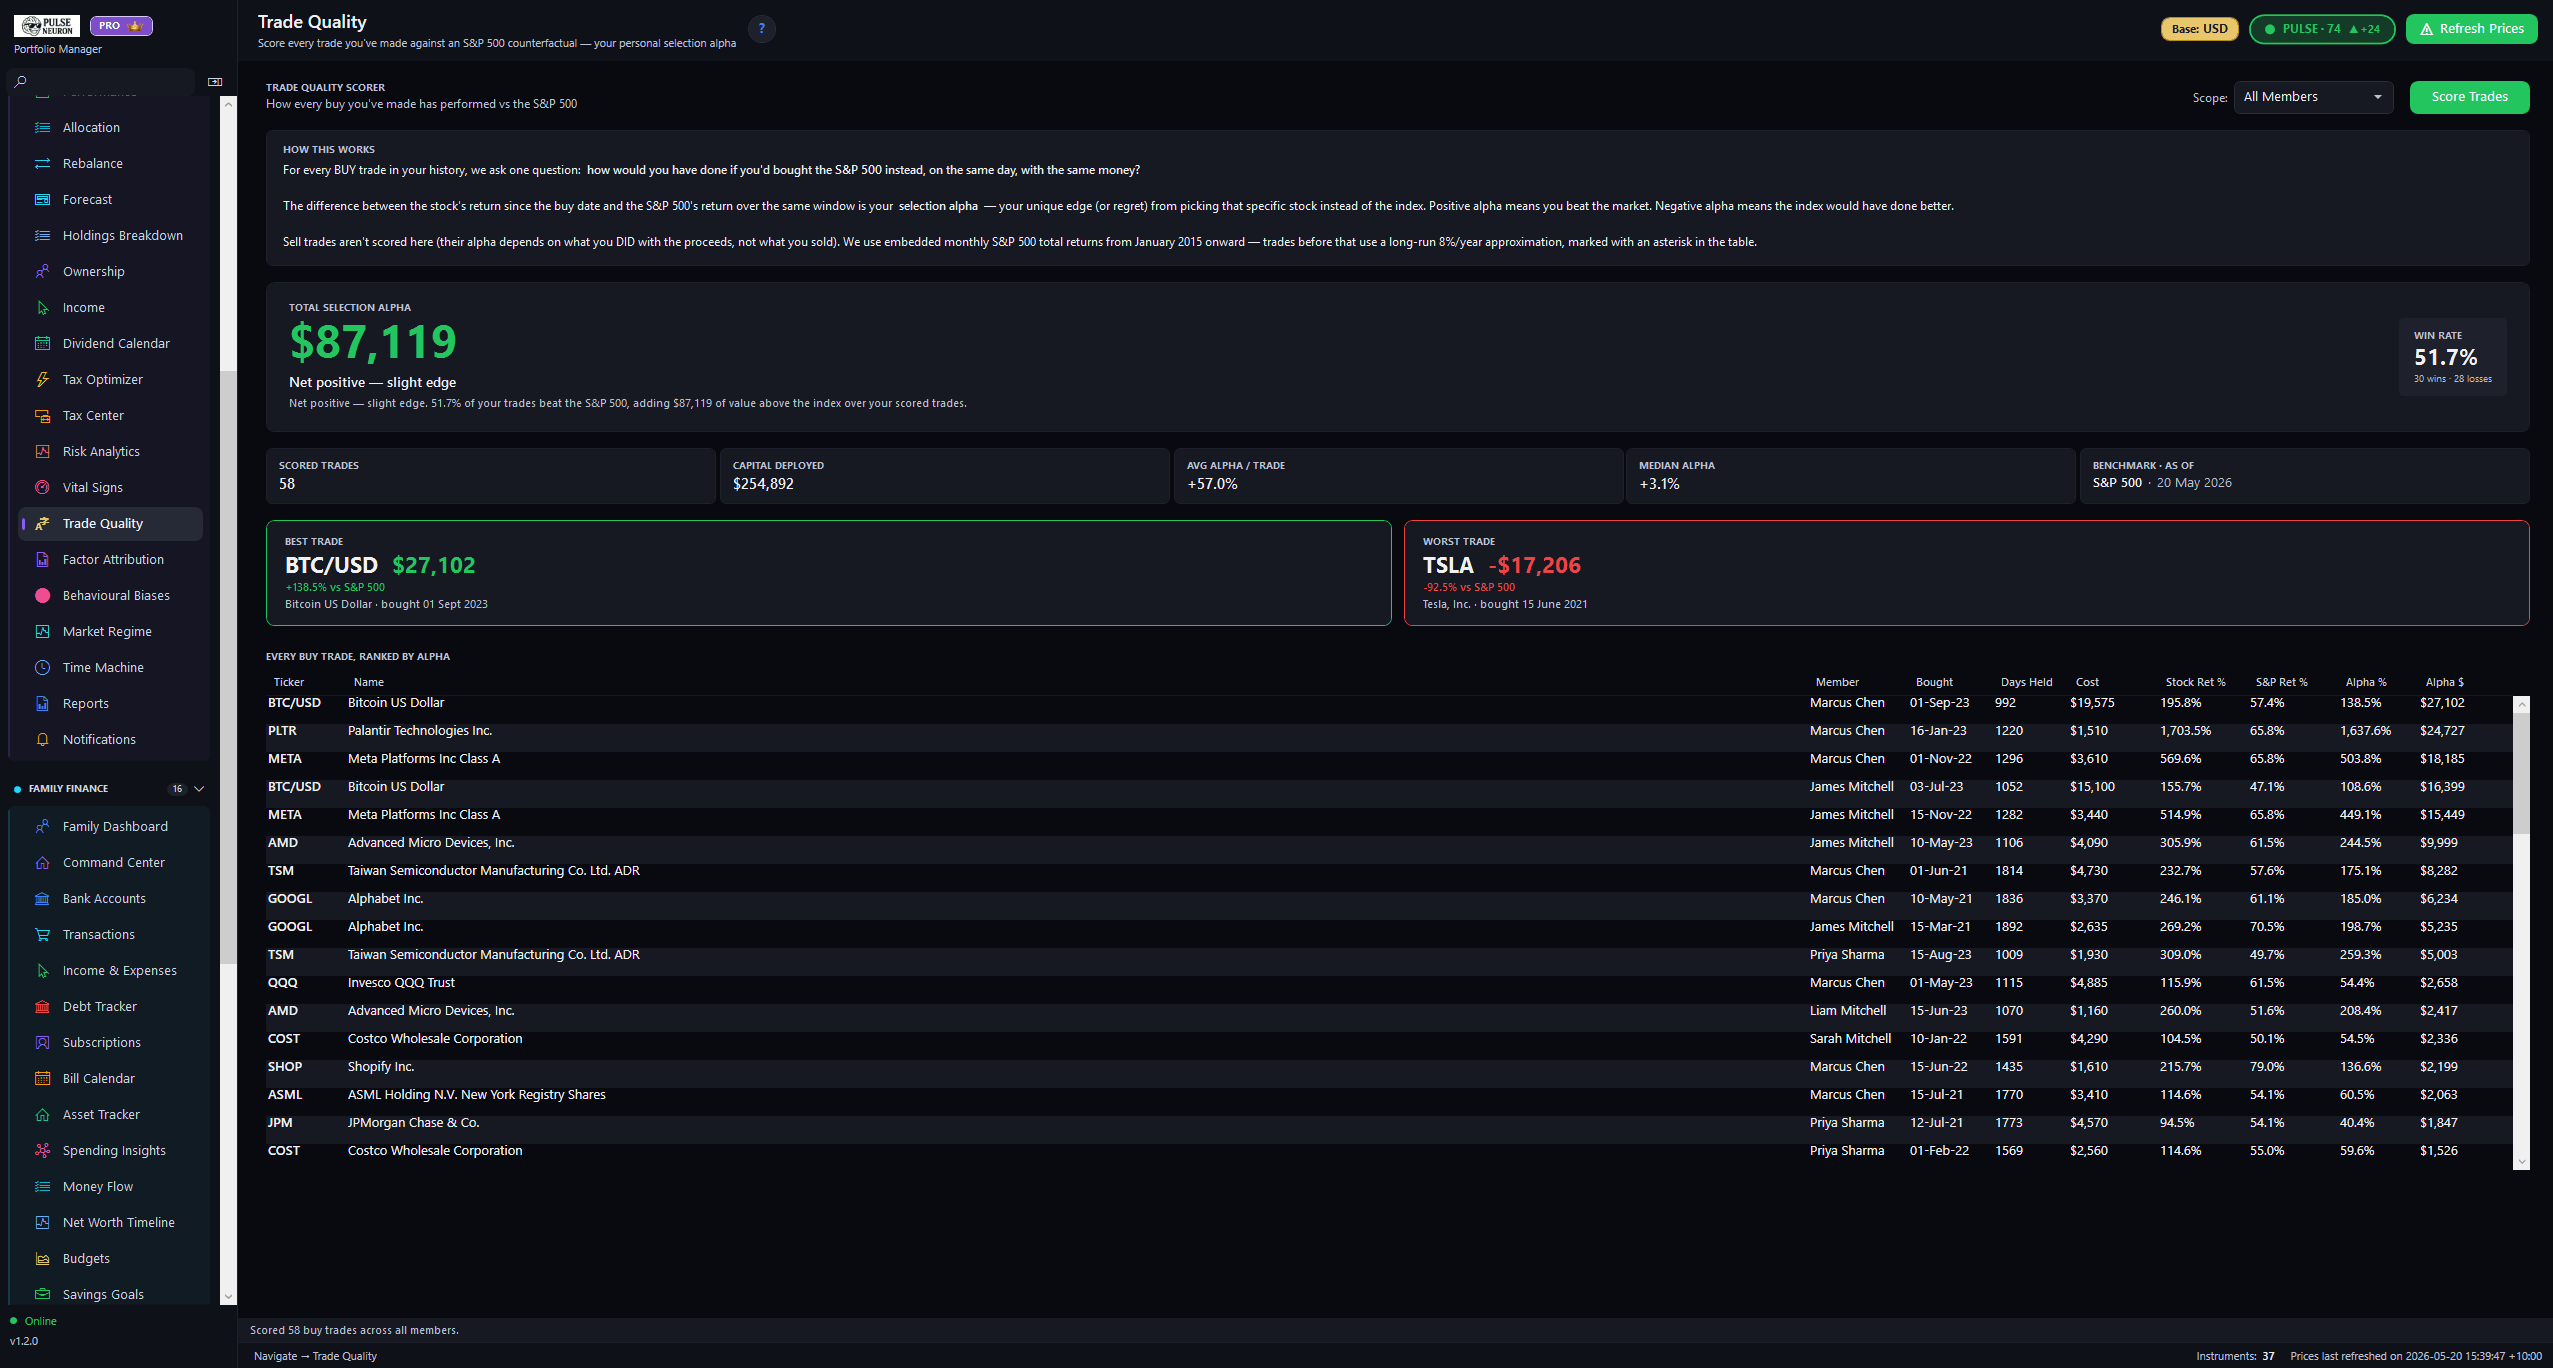This screenshot has height=1368, width=2553.
Task: Open the Transactions cart icon
Action: (x=42, y=934)
